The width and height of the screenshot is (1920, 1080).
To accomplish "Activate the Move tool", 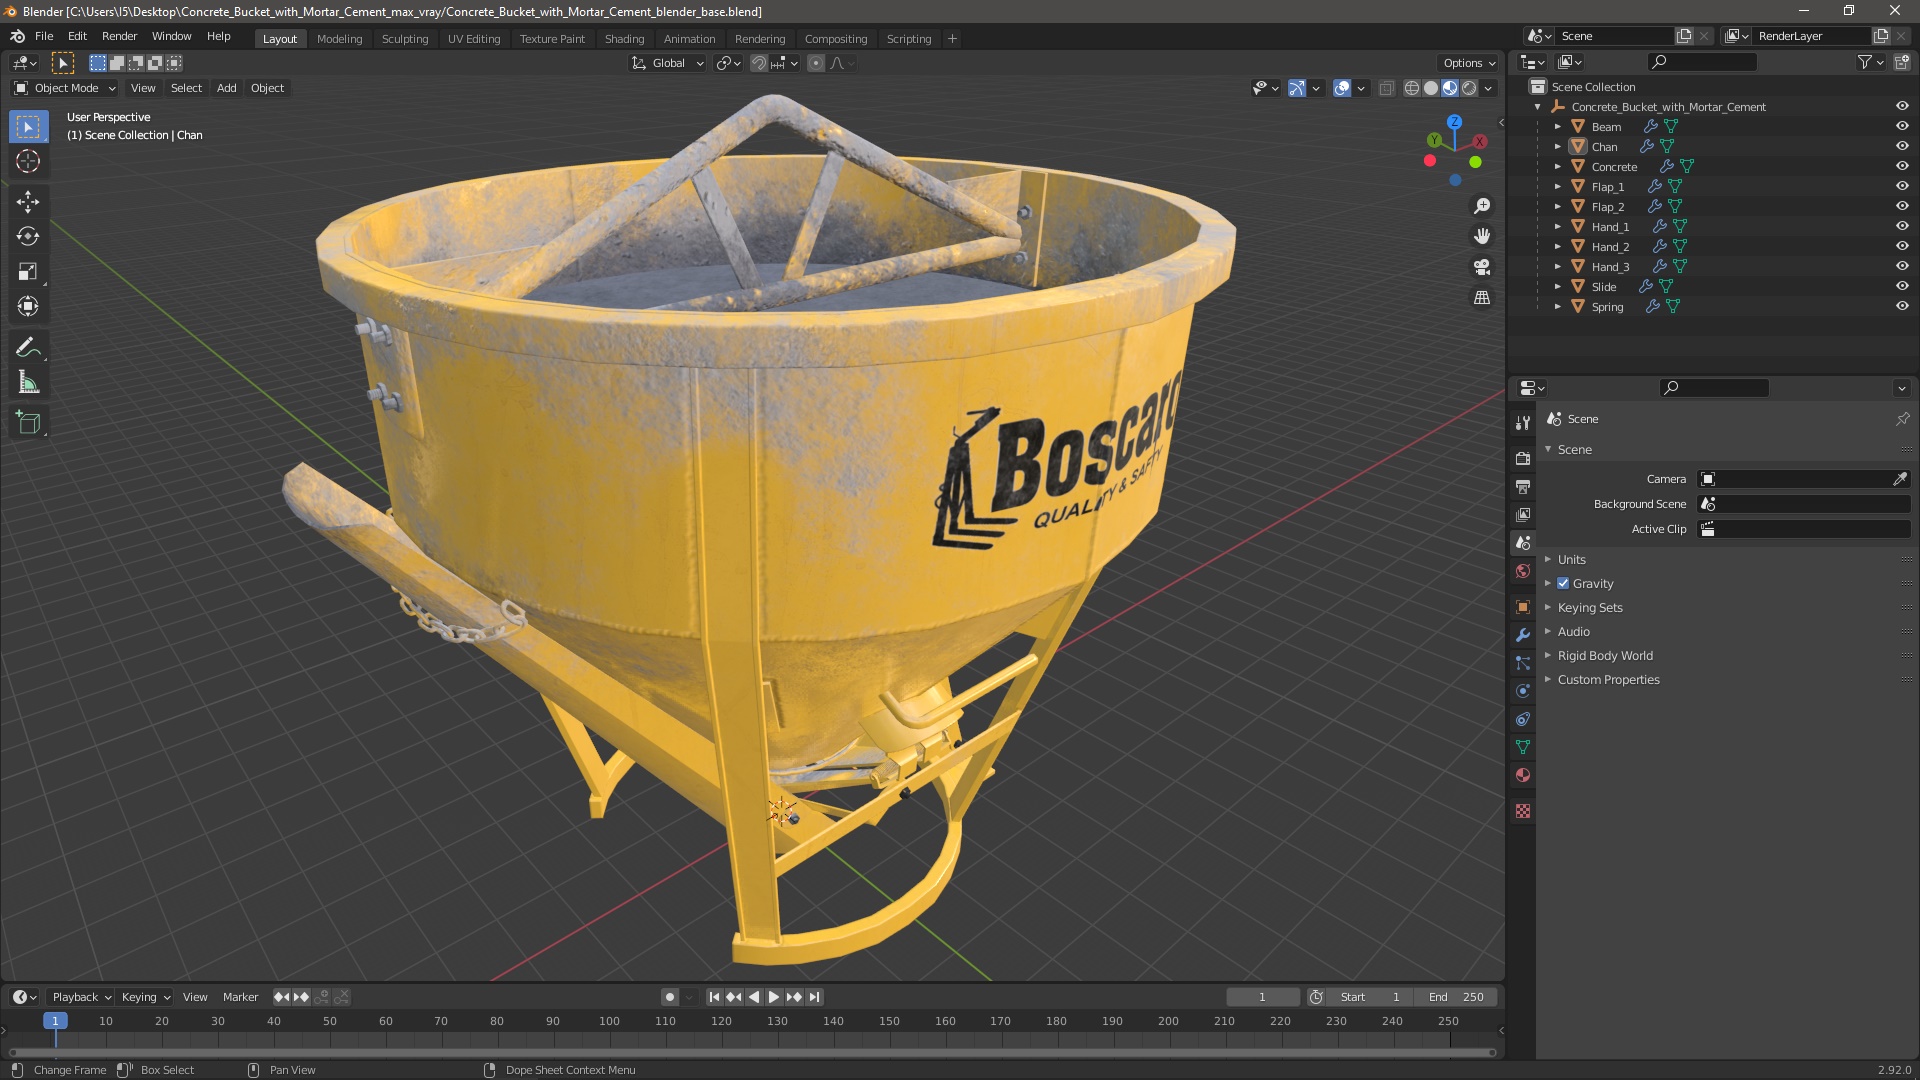I will [x=28, y=202].
